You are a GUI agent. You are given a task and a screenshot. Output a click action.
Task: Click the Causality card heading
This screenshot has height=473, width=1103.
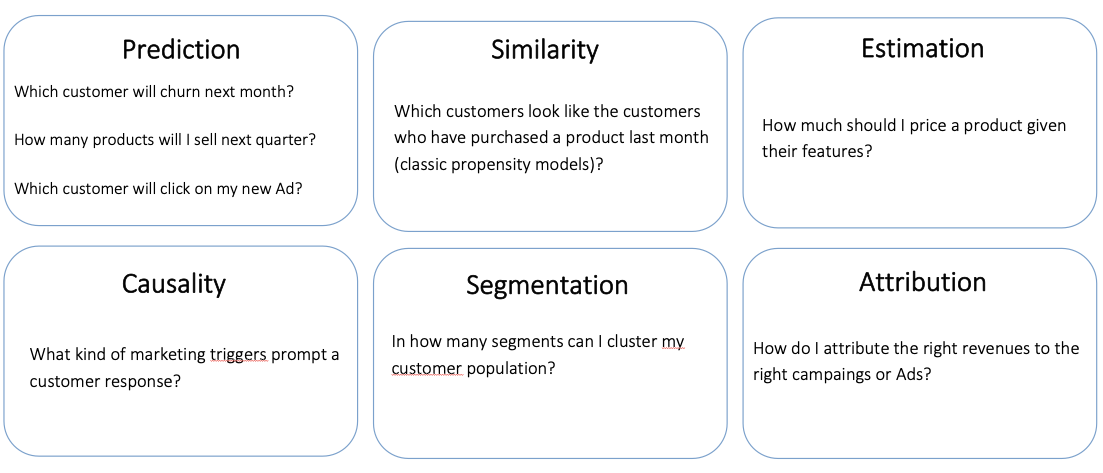(x=174, y=283)
